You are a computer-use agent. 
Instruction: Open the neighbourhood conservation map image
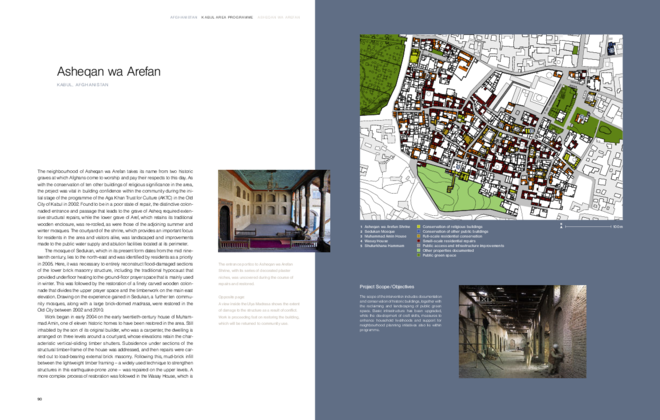(x=491, y=127)
